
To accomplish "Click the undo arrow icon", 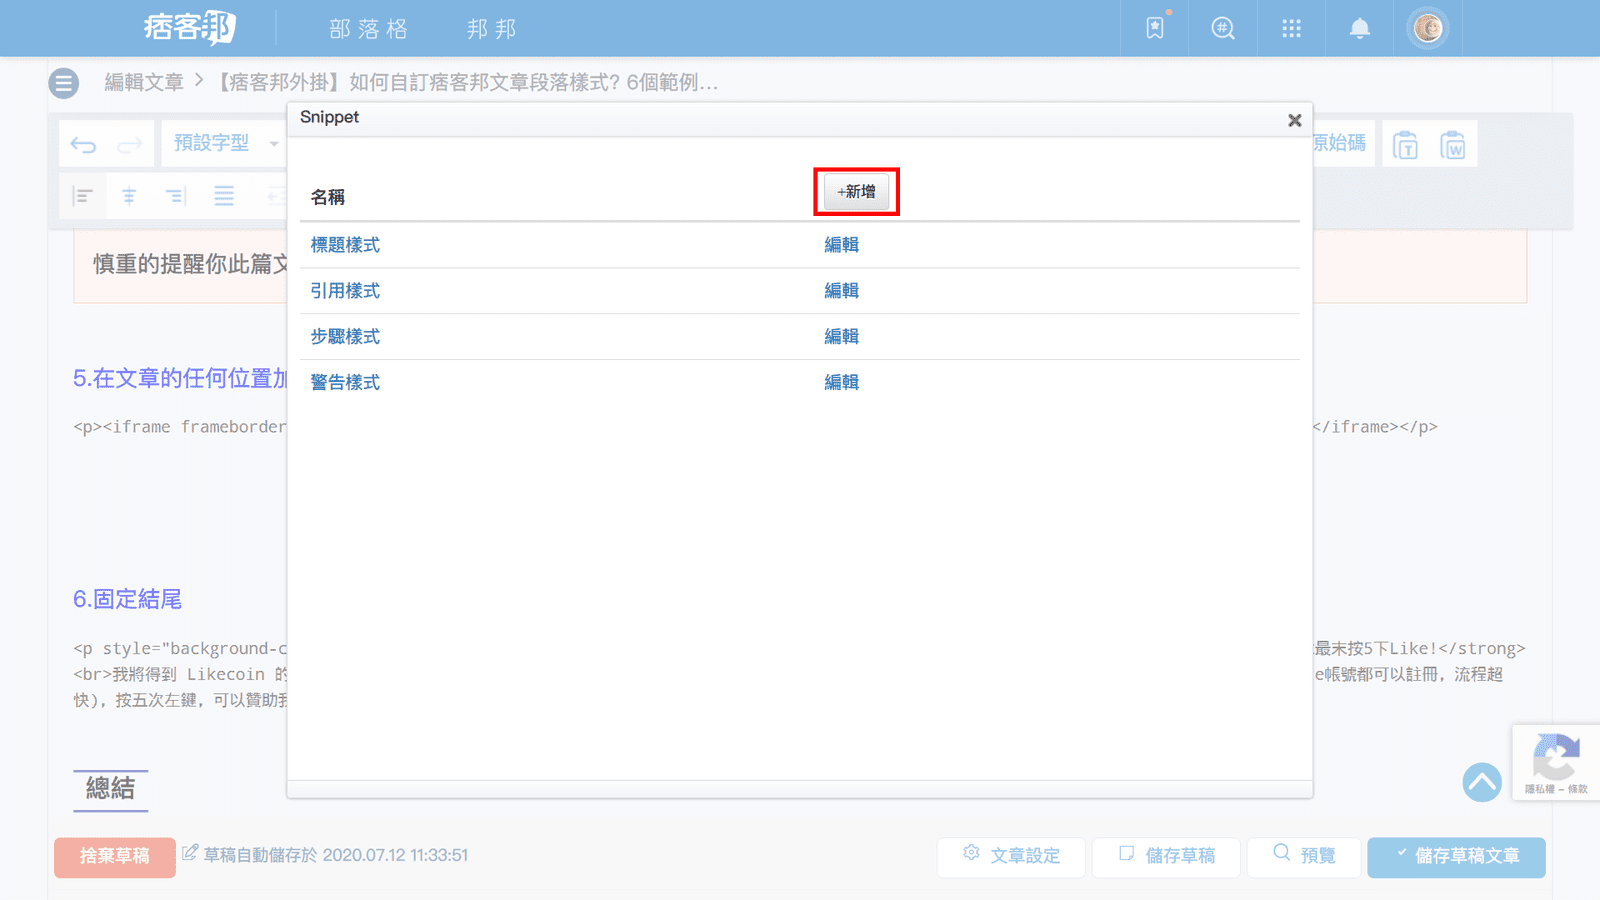I will click(x=85, y=143).
